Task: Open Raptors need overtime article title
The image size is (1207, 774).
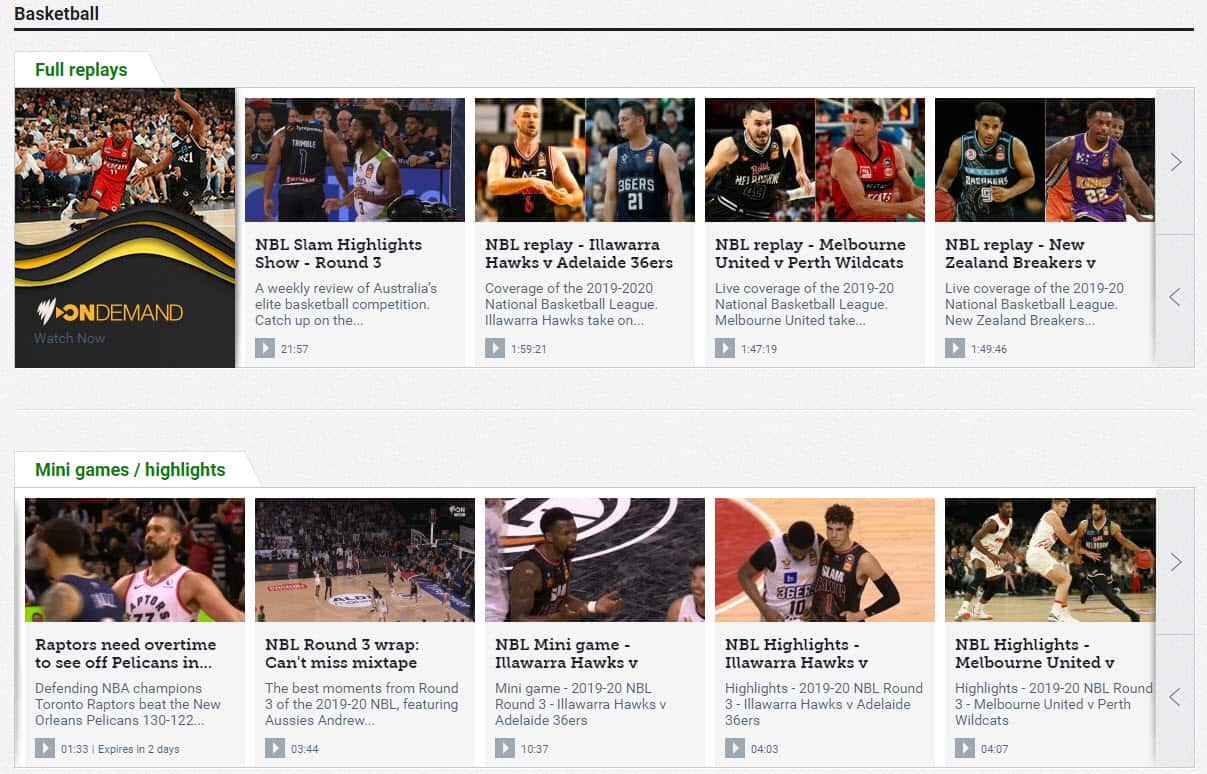Action: pos(125,653)
